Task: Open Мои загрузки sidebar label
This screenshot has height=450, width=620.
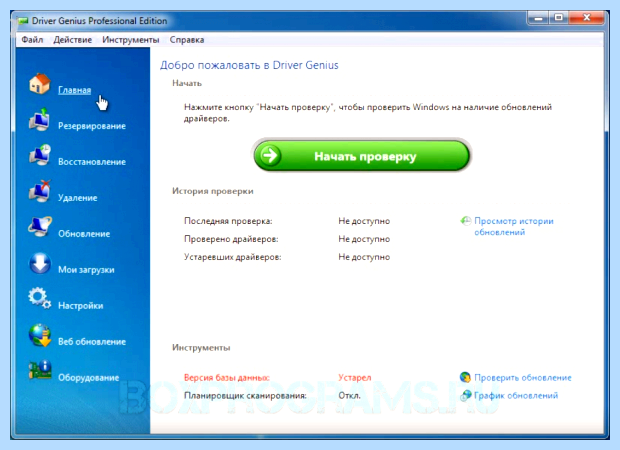Action: [86, 270]
